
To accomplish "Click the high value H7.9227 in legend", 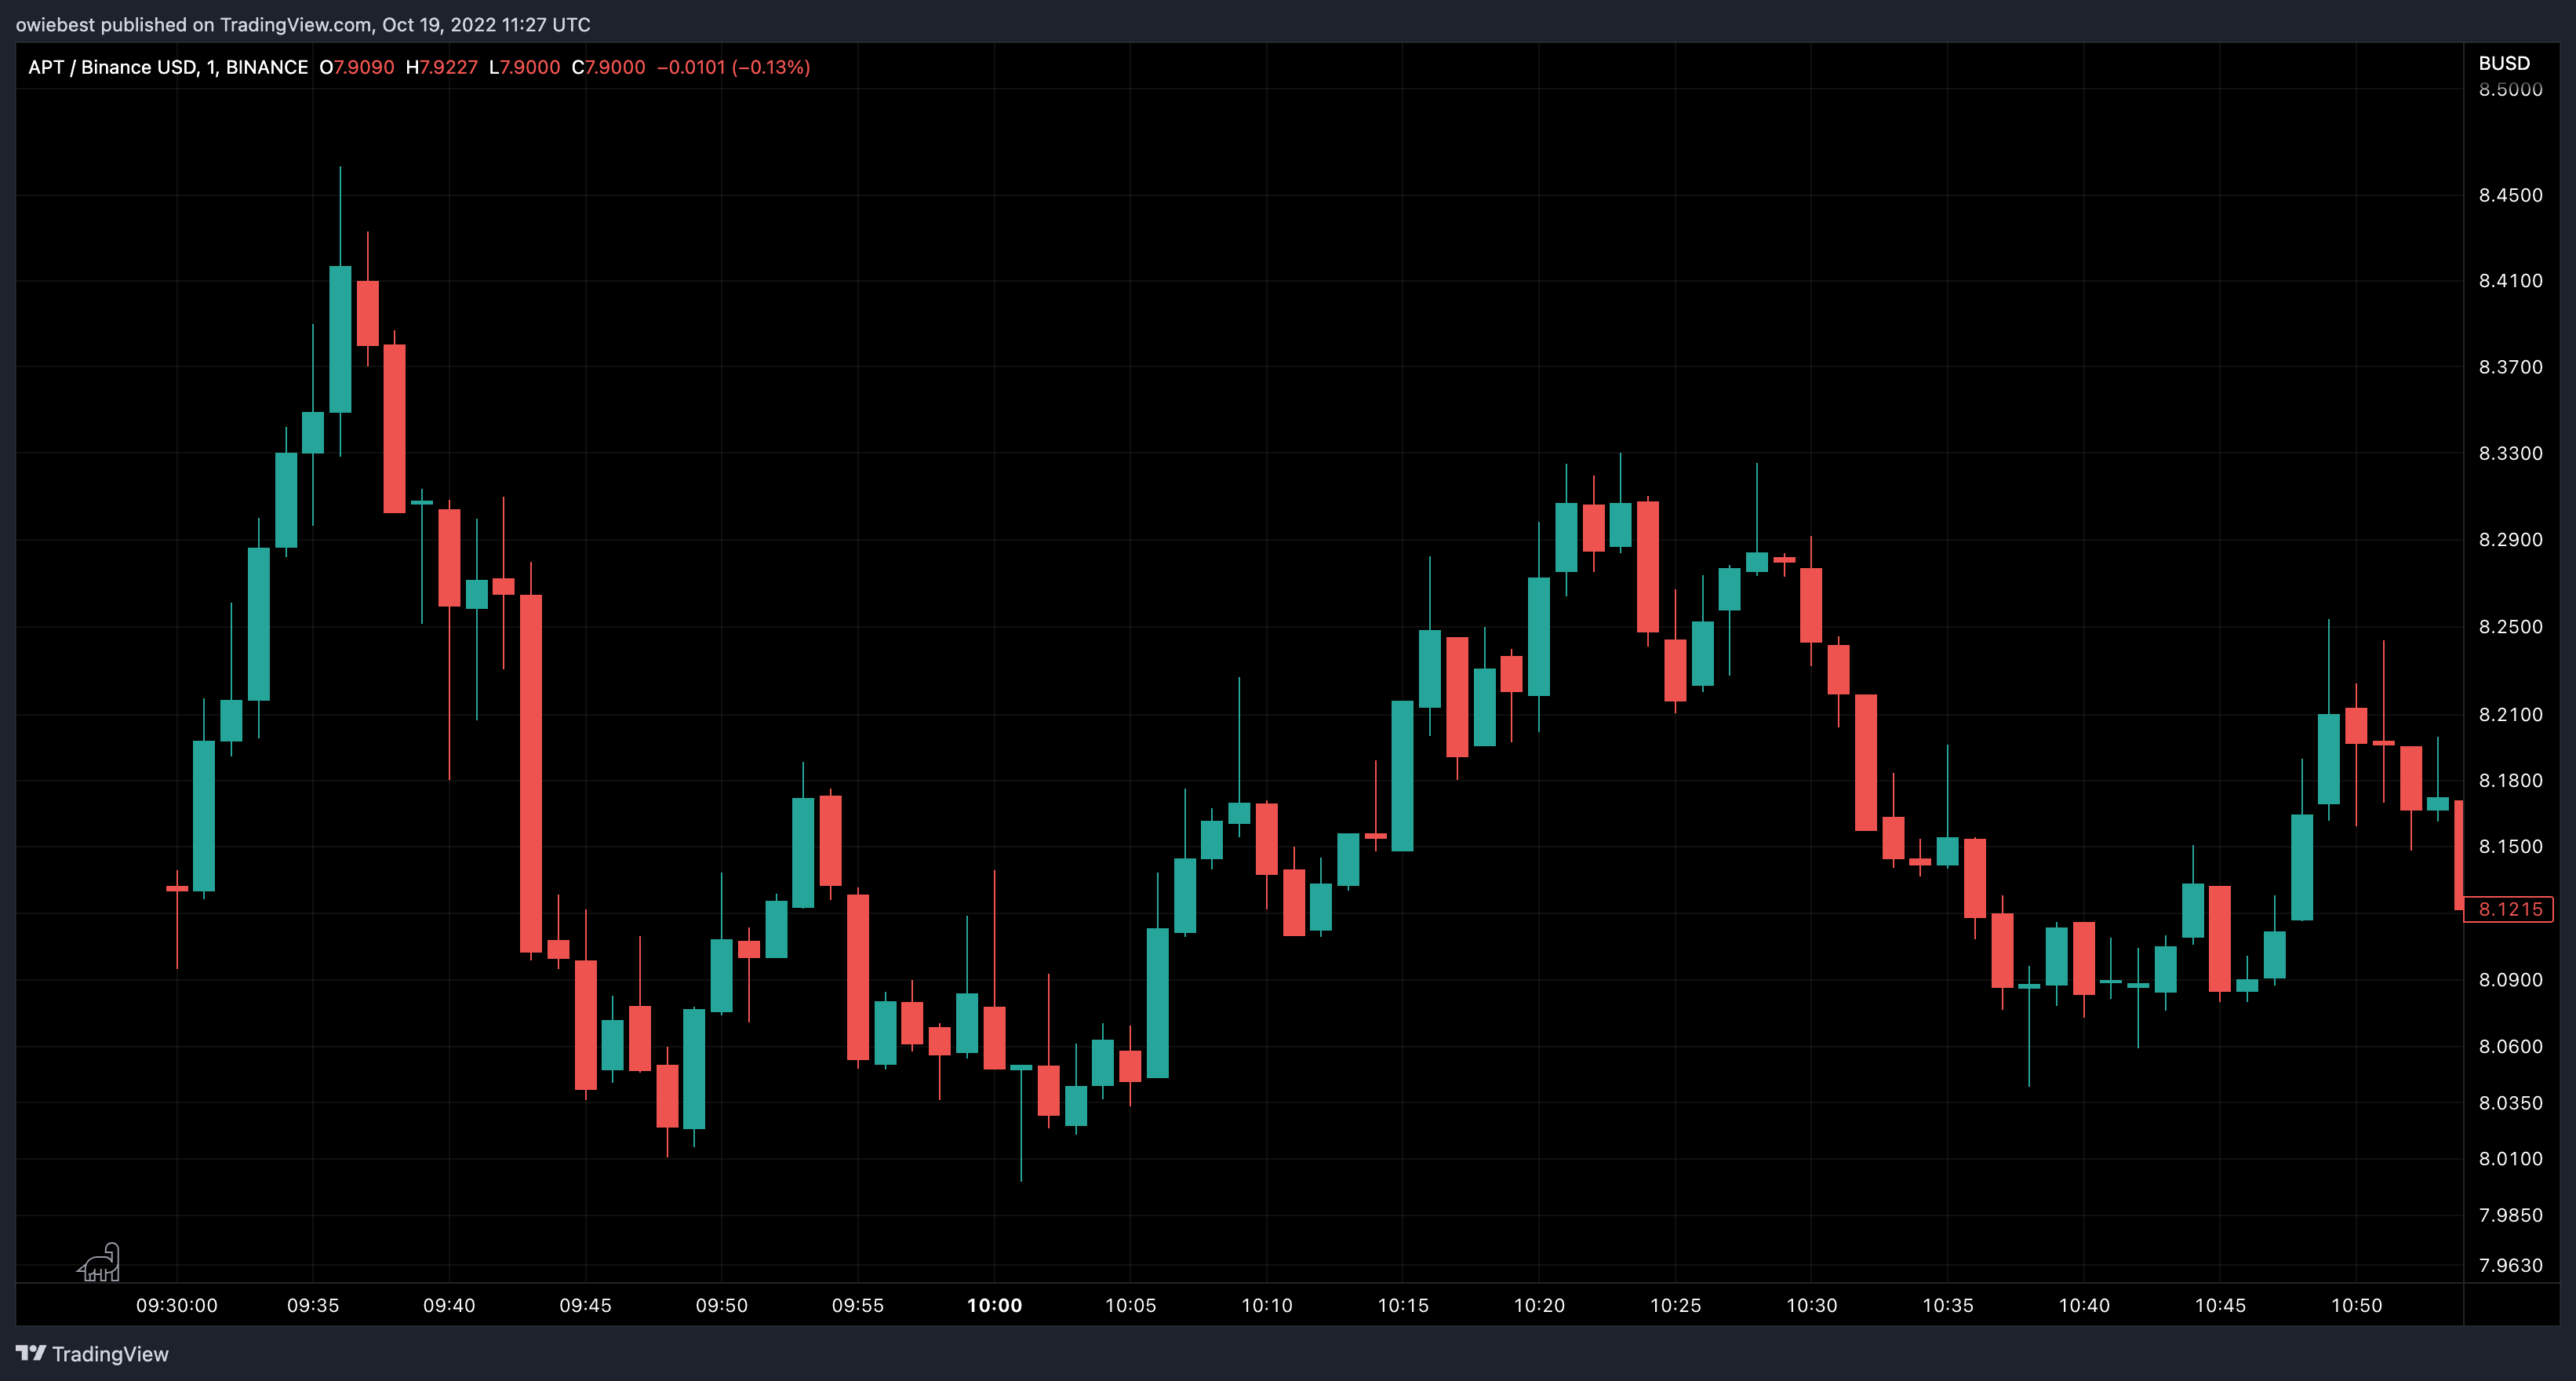I will coord(442,67).
